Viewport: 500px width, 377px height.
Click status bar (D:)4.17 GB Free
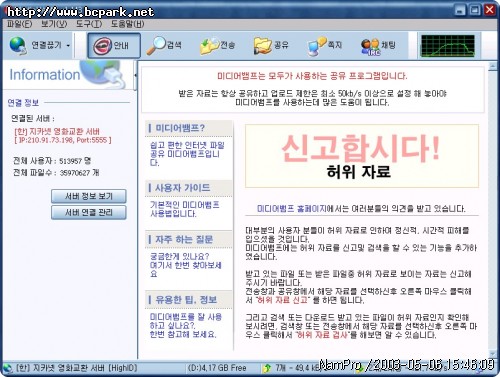[x=217, y=368]
